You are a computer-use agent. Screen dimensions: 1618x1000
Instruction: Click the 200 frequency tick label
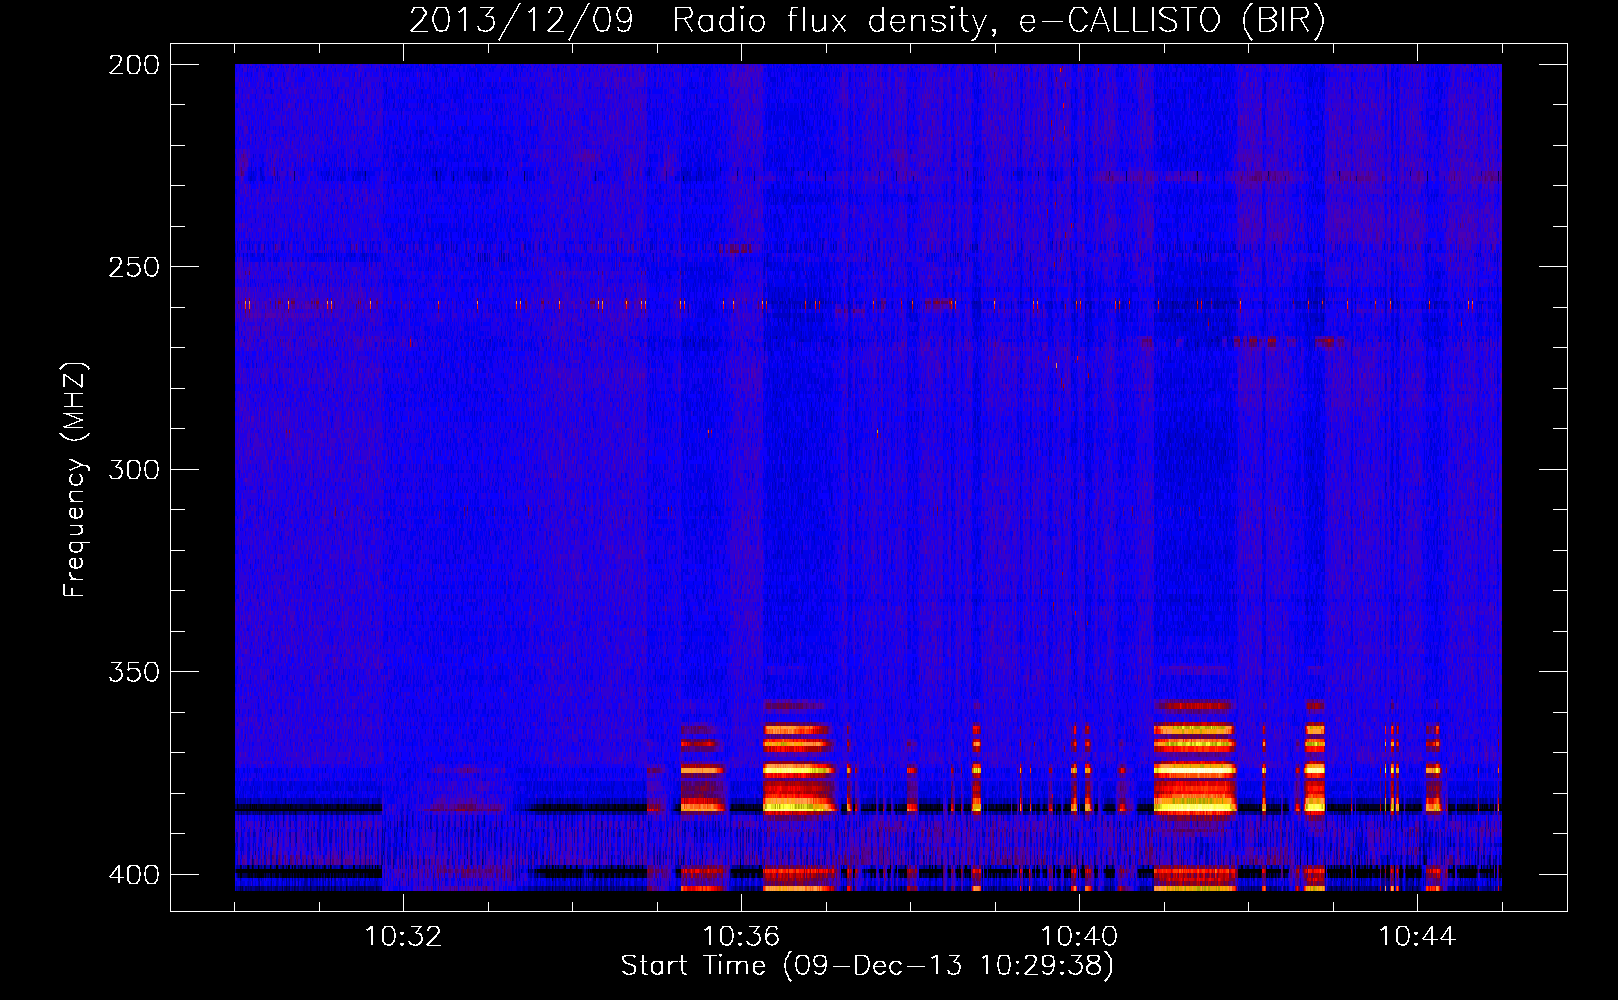(134, 65)
